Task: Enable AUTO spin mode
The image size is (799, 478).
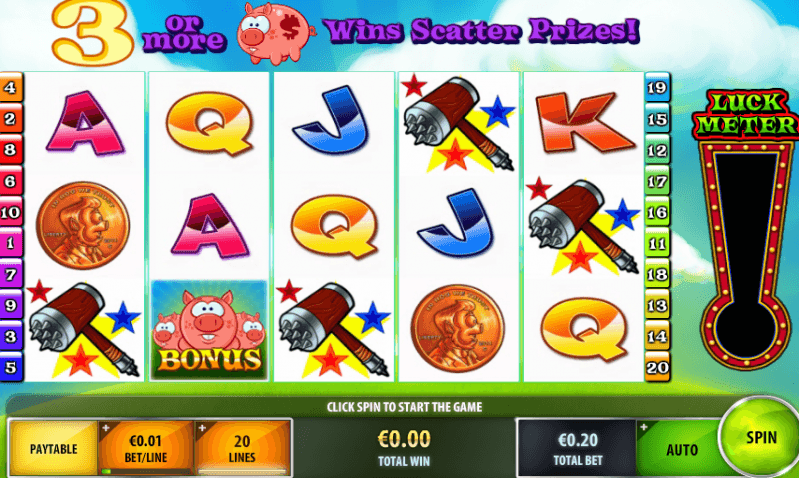Action: [x=682, y=449]
